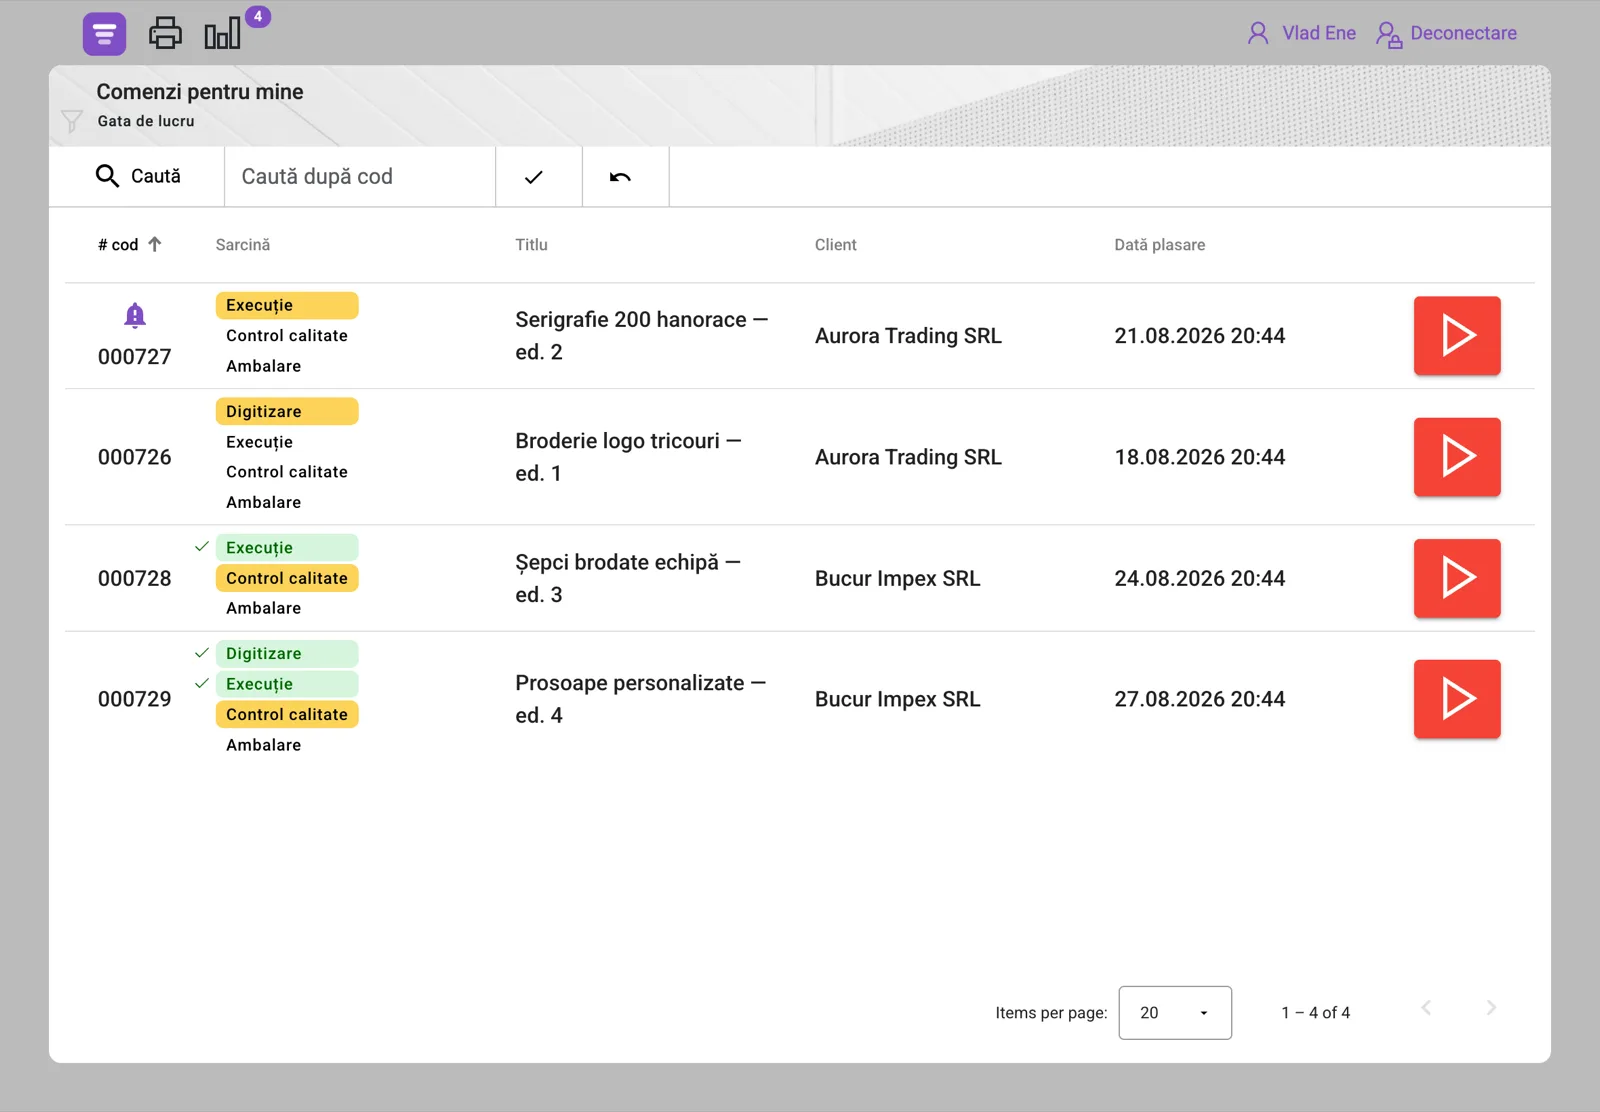Click completed Digitizare task of order 000729

[x=287, y=654]
